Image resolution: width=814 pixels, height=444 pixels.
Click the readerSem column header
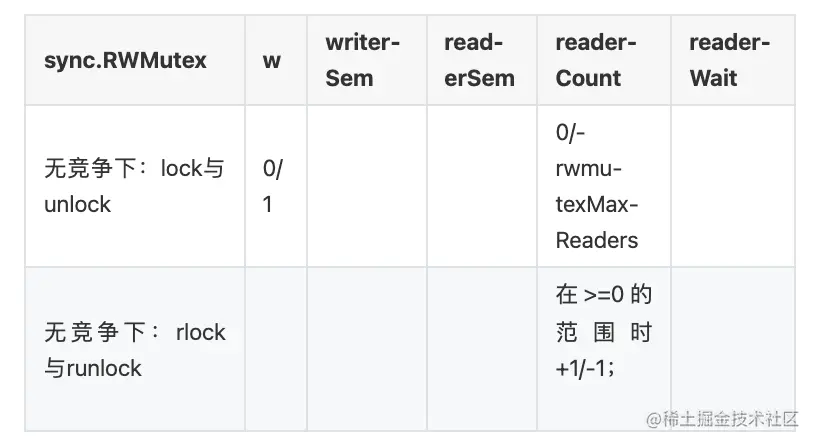(479, 60)
